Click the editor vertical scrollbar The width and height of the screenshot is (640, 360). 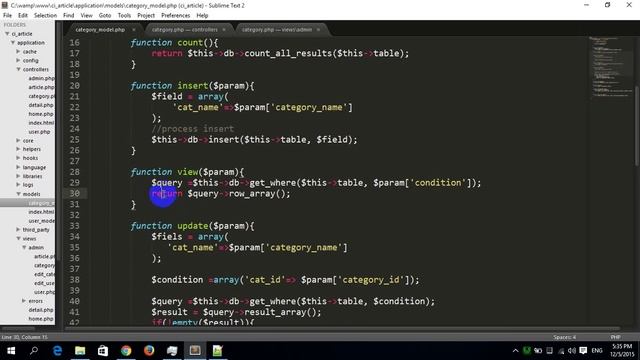click(637, 126)
